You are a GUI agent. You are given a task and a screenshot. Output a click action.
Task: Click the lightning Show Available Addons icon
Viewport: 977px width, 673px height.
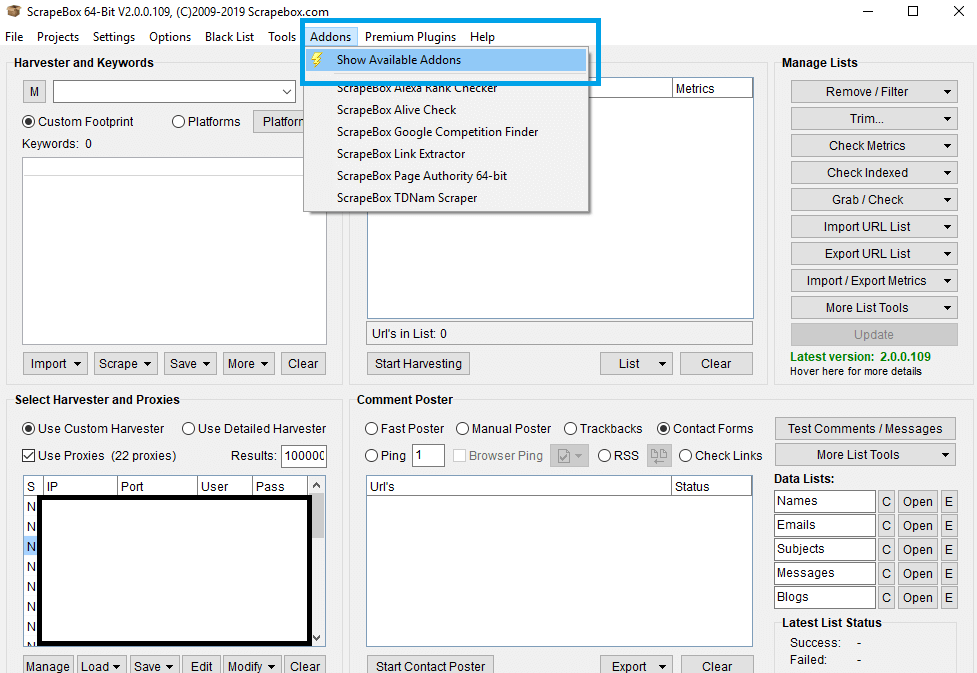(317, 60)
